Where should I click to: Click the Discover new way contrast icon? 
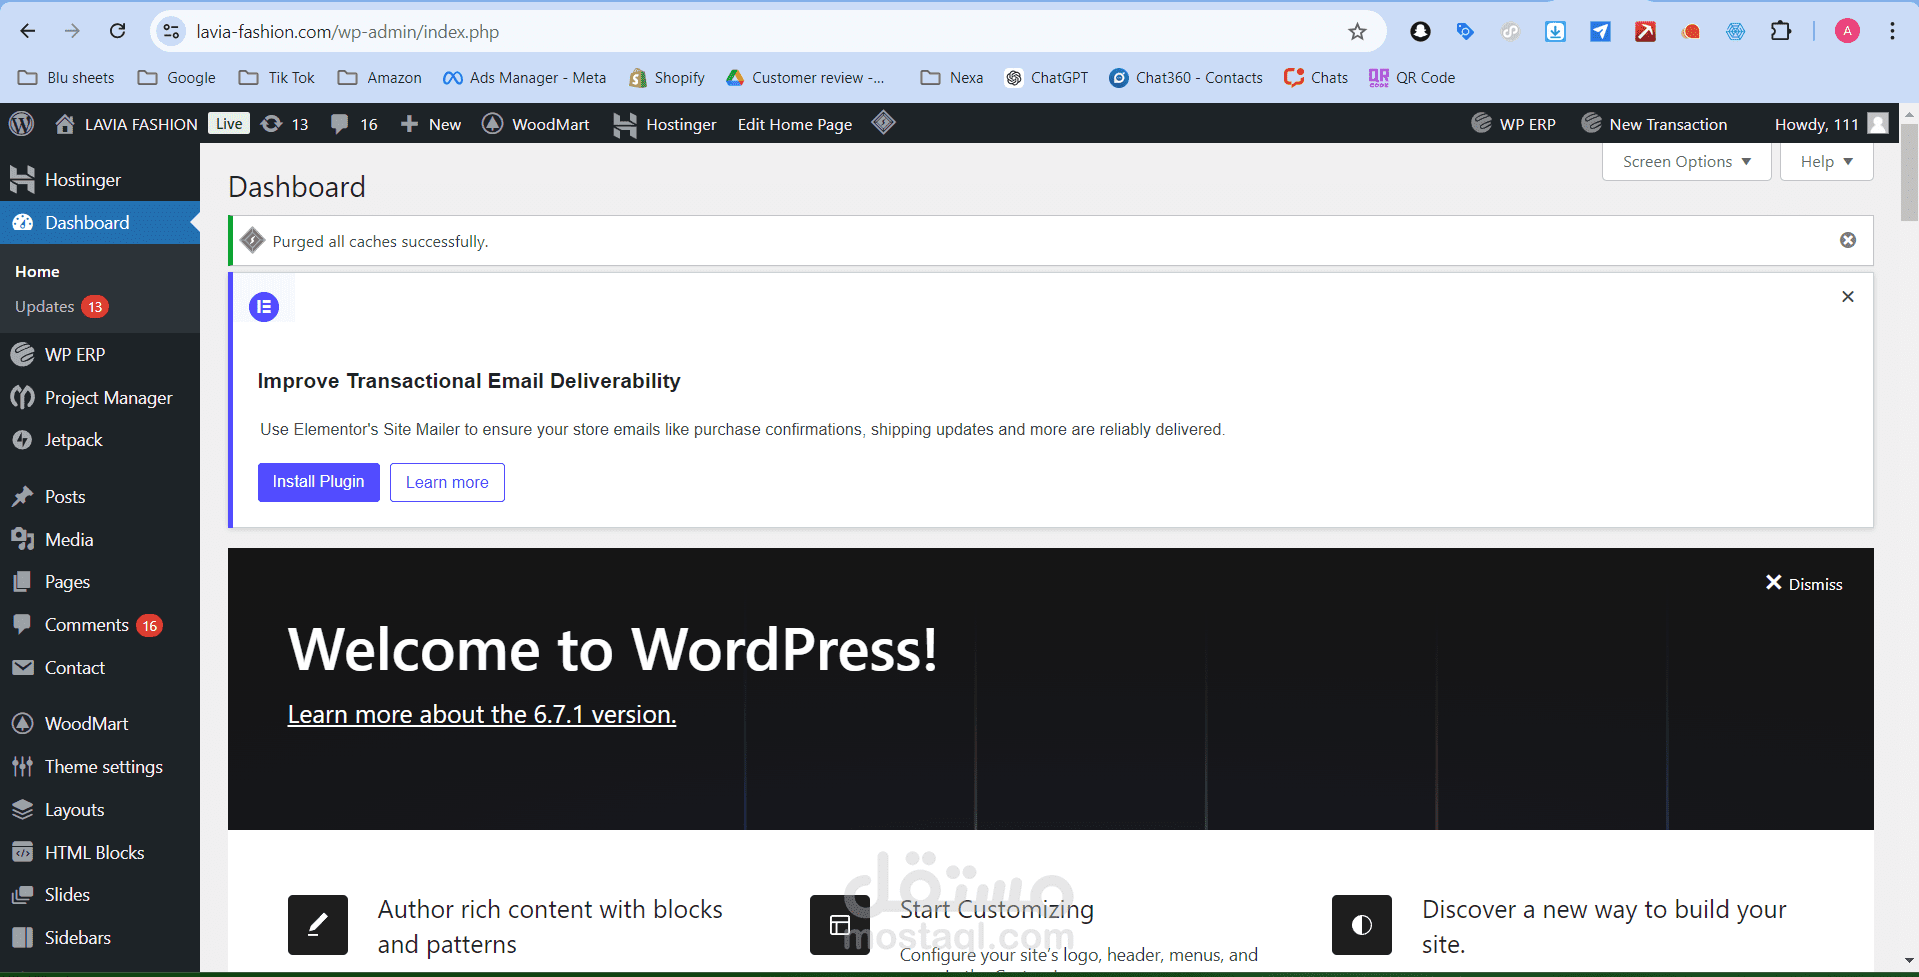(x=1362, y=925)
